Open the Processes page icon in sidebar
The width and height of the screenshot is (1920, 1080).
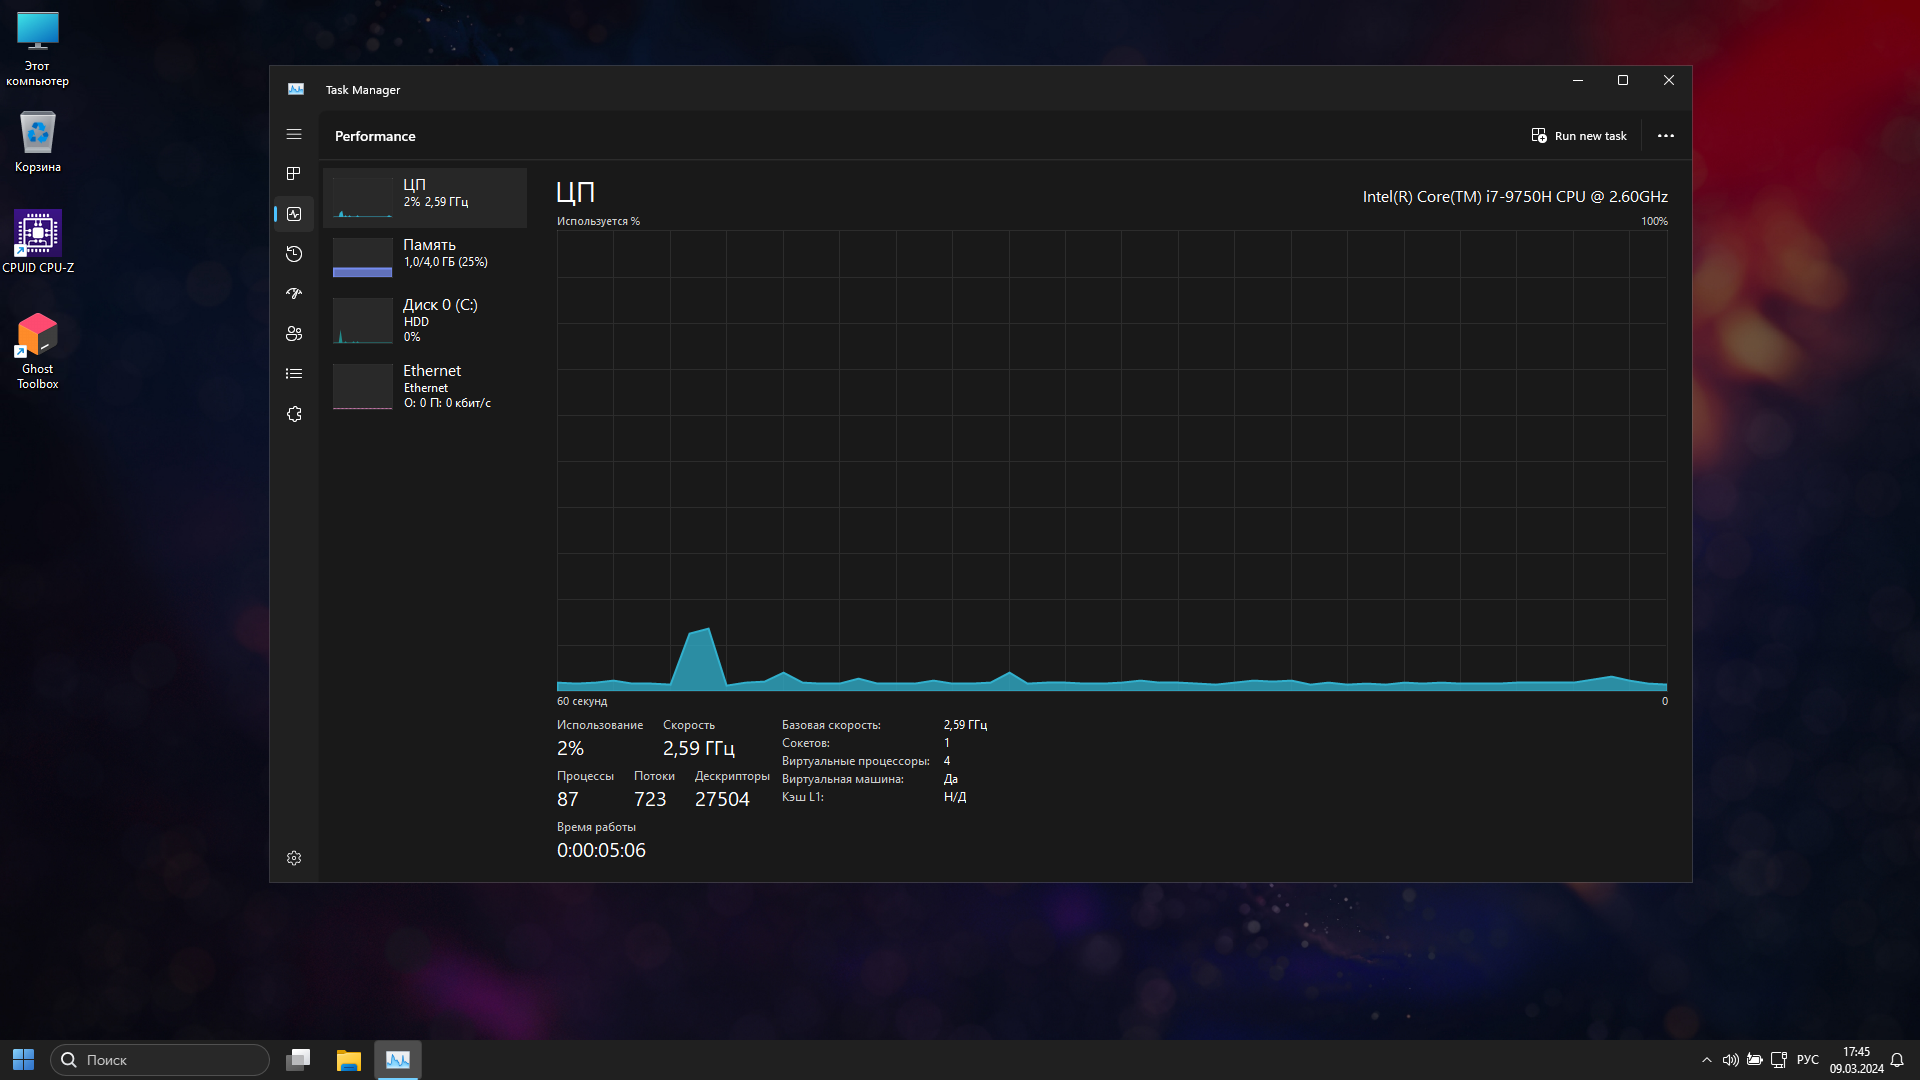click(x=294, y=174)
